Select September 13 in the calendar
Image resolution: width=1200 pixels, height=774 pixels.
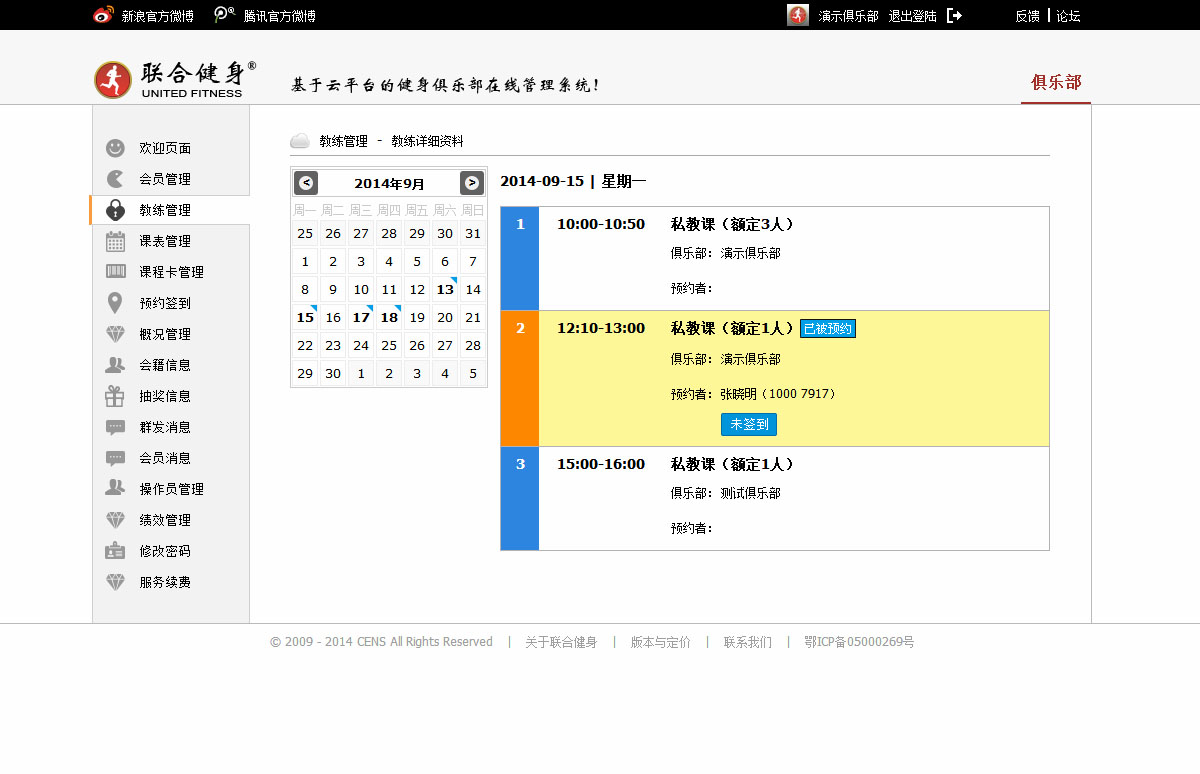(x=445, y=290)
